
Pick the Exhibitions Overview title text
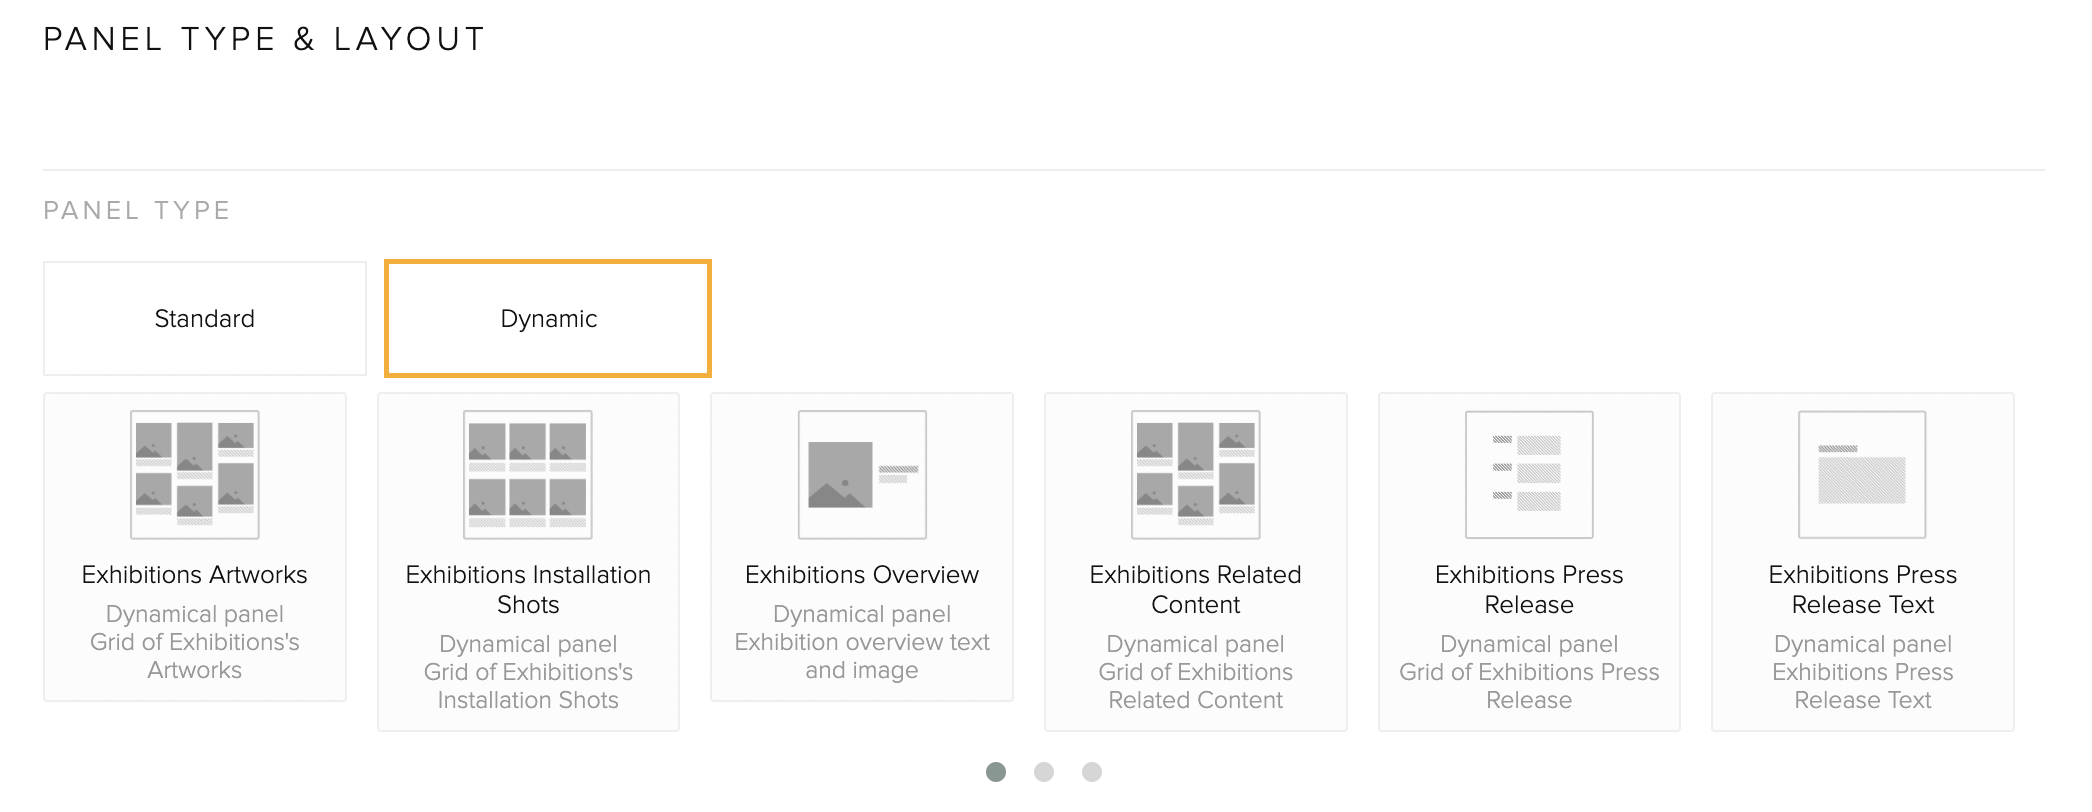[x=862, y=575]
